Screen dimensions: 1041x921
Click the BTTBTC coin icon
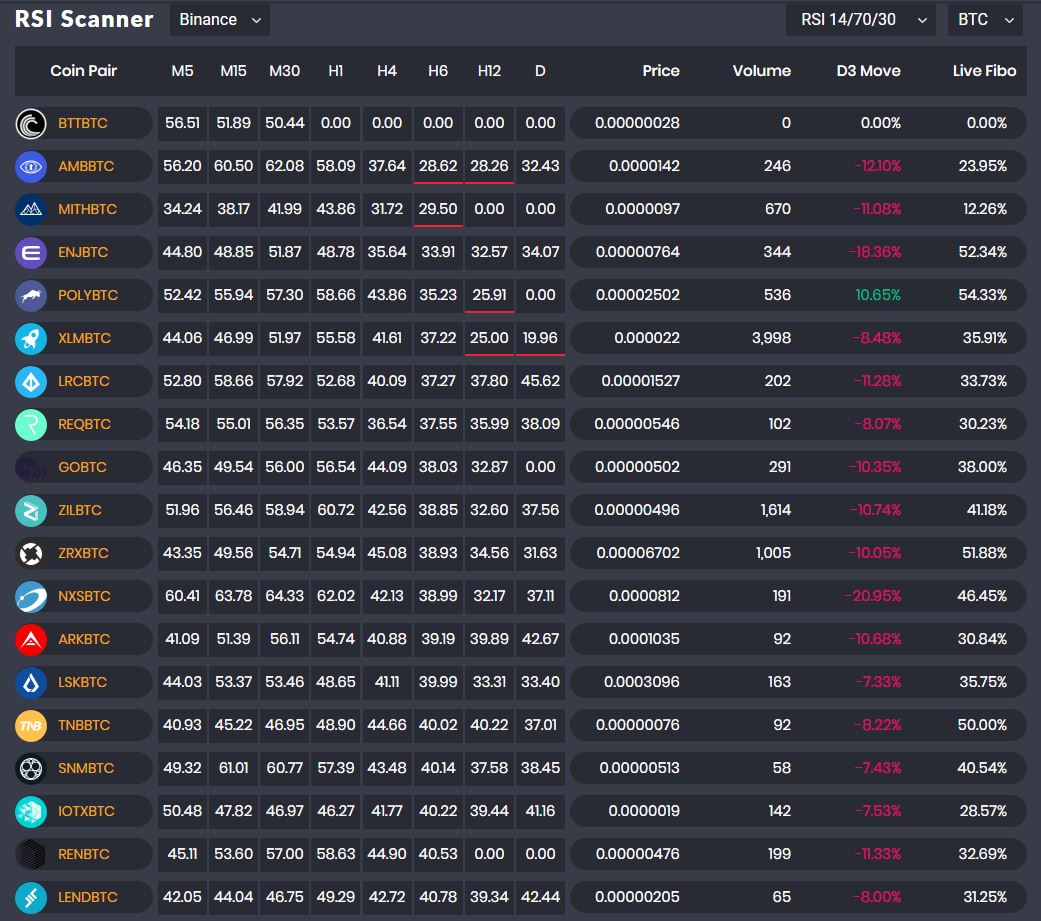(31, 124)
